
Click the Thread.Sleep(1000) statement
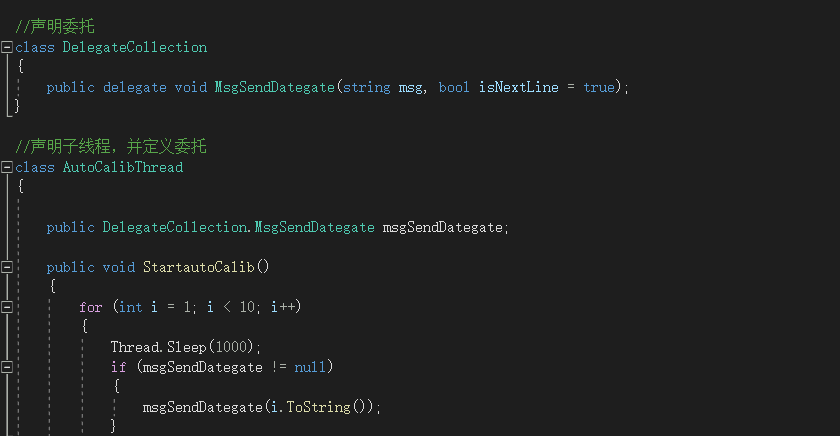[x=185, y=347]
